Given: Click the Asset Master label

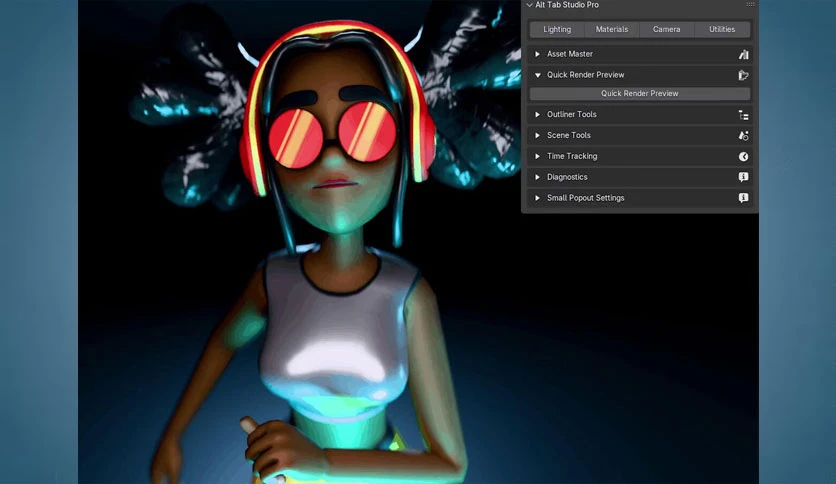Looking at the screenshot, I should [x=569, y=54].
